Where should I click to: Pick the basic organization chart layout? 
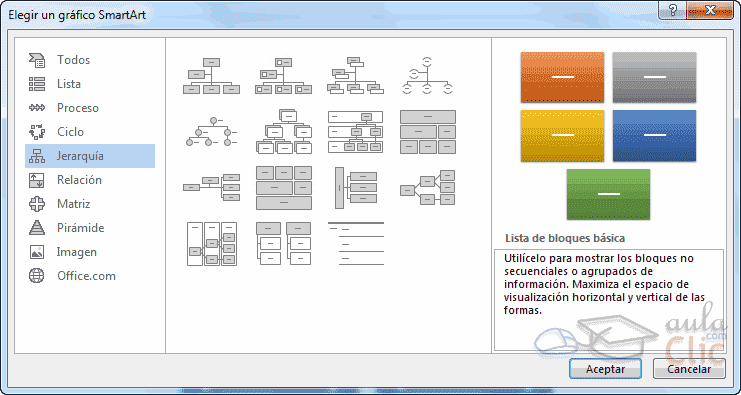pyautogui.click(x=211, y=76)
